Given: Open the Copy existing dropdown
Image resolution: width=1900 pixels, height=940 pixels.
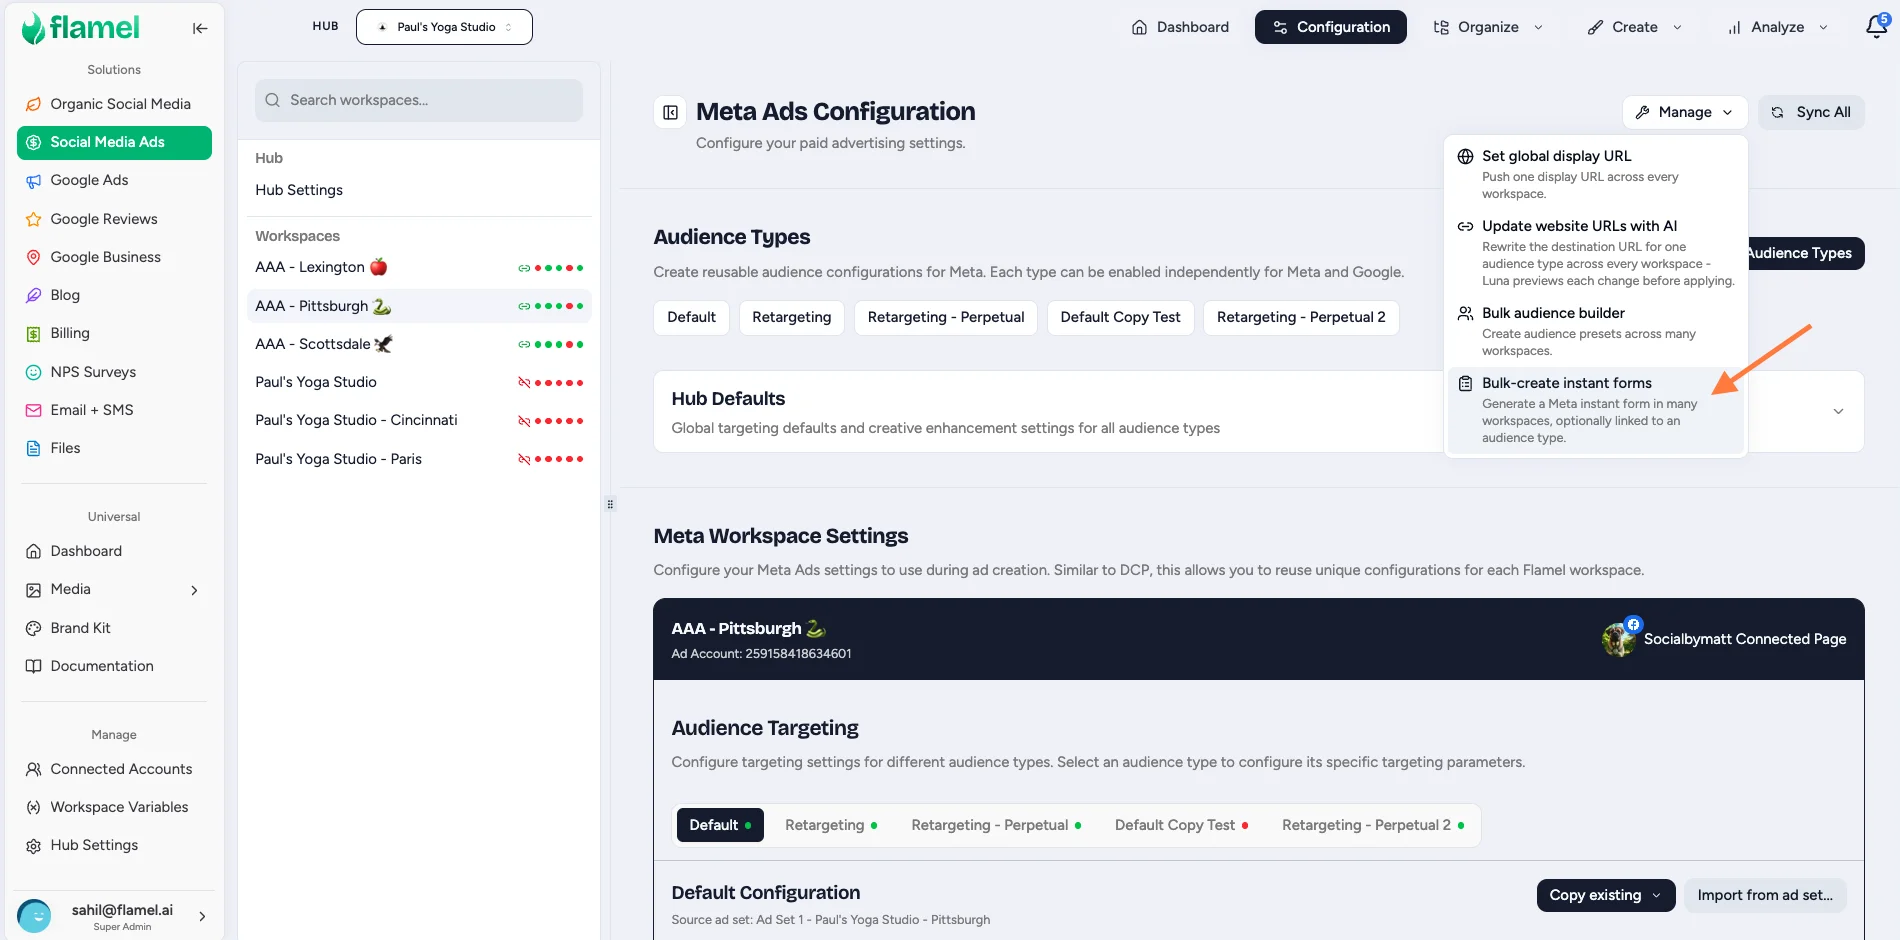Looking at the screenshot, I should click(x=1605, y=895).
